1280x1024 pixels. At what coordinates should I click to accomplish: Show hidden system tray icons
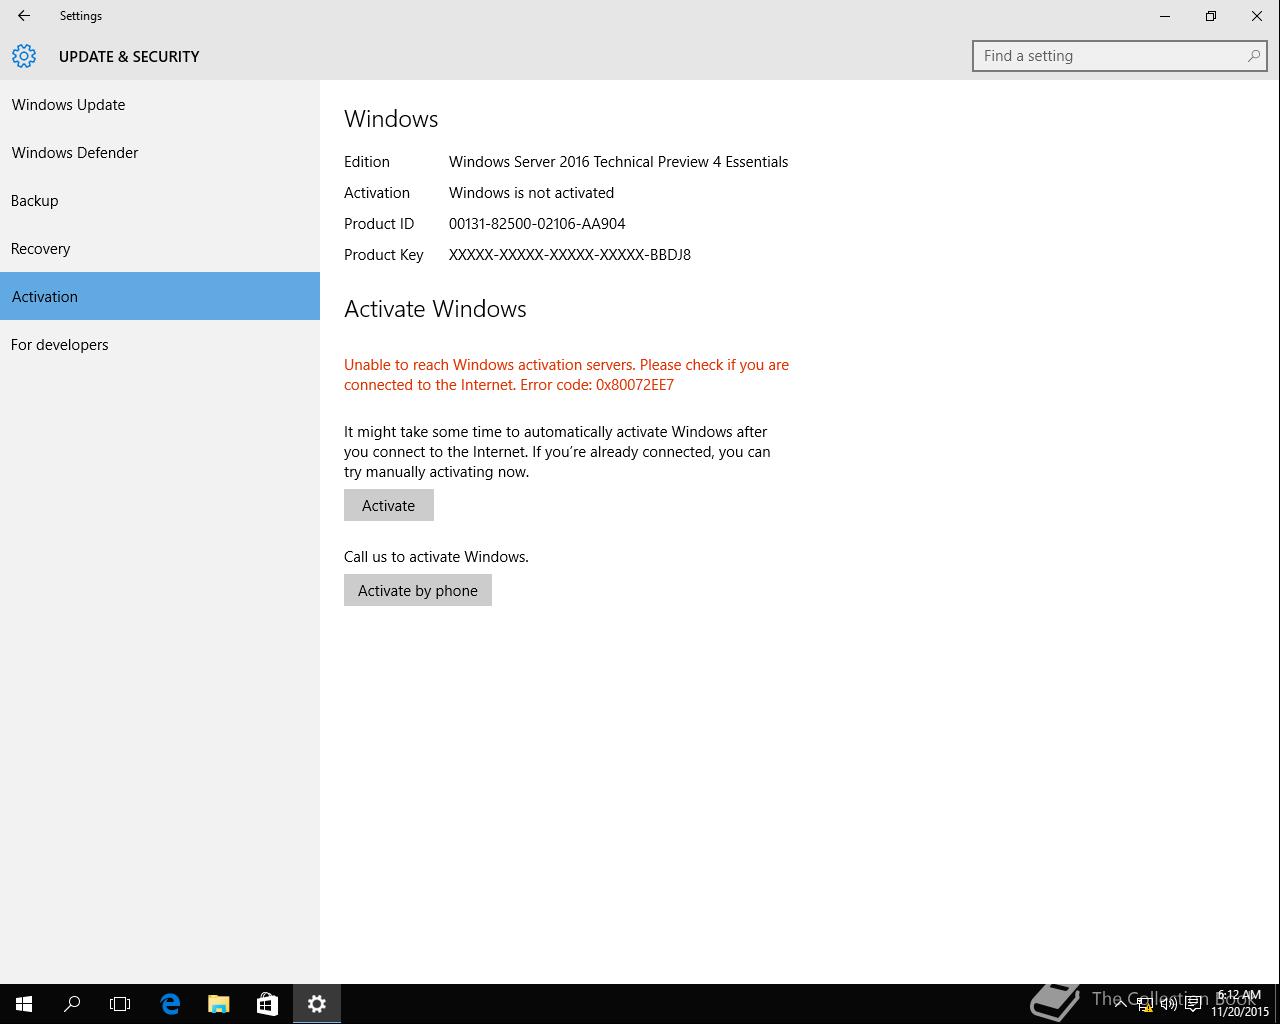click(1121, 1004)
